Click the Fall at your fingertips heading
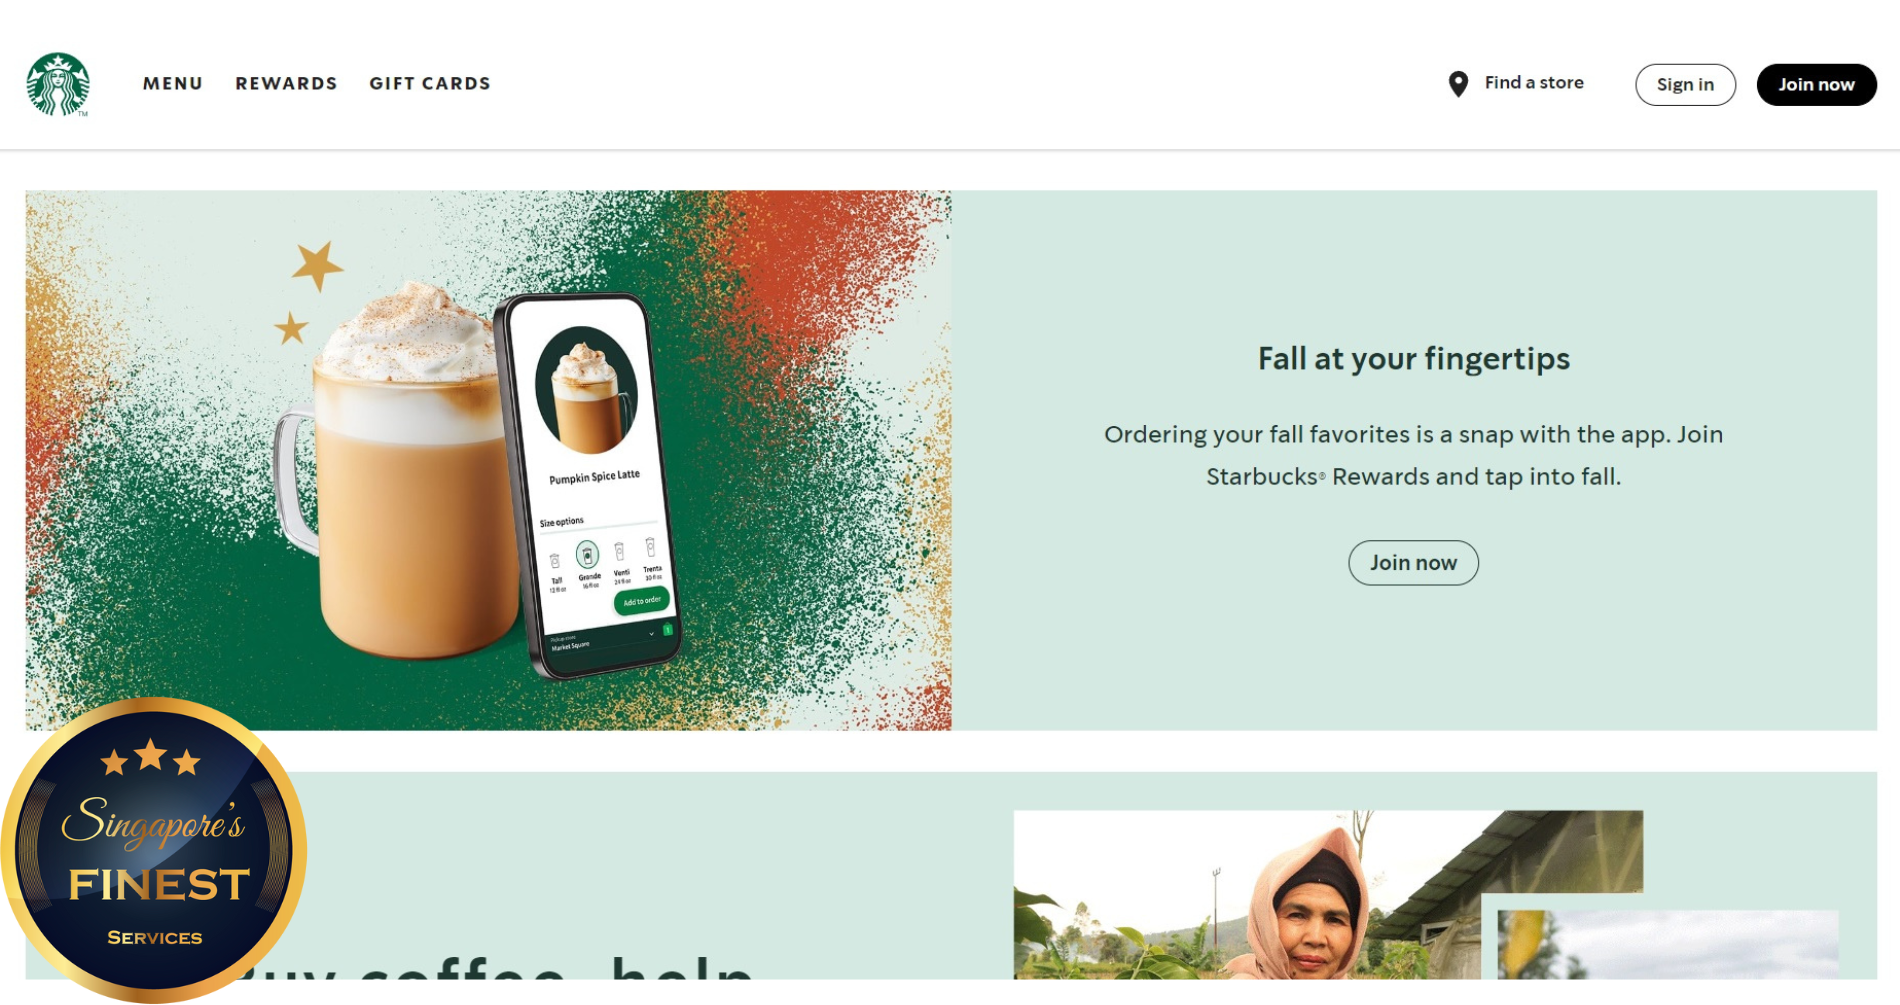This screenshot has width=1900, height=1005. click(x=1413, y=359)
